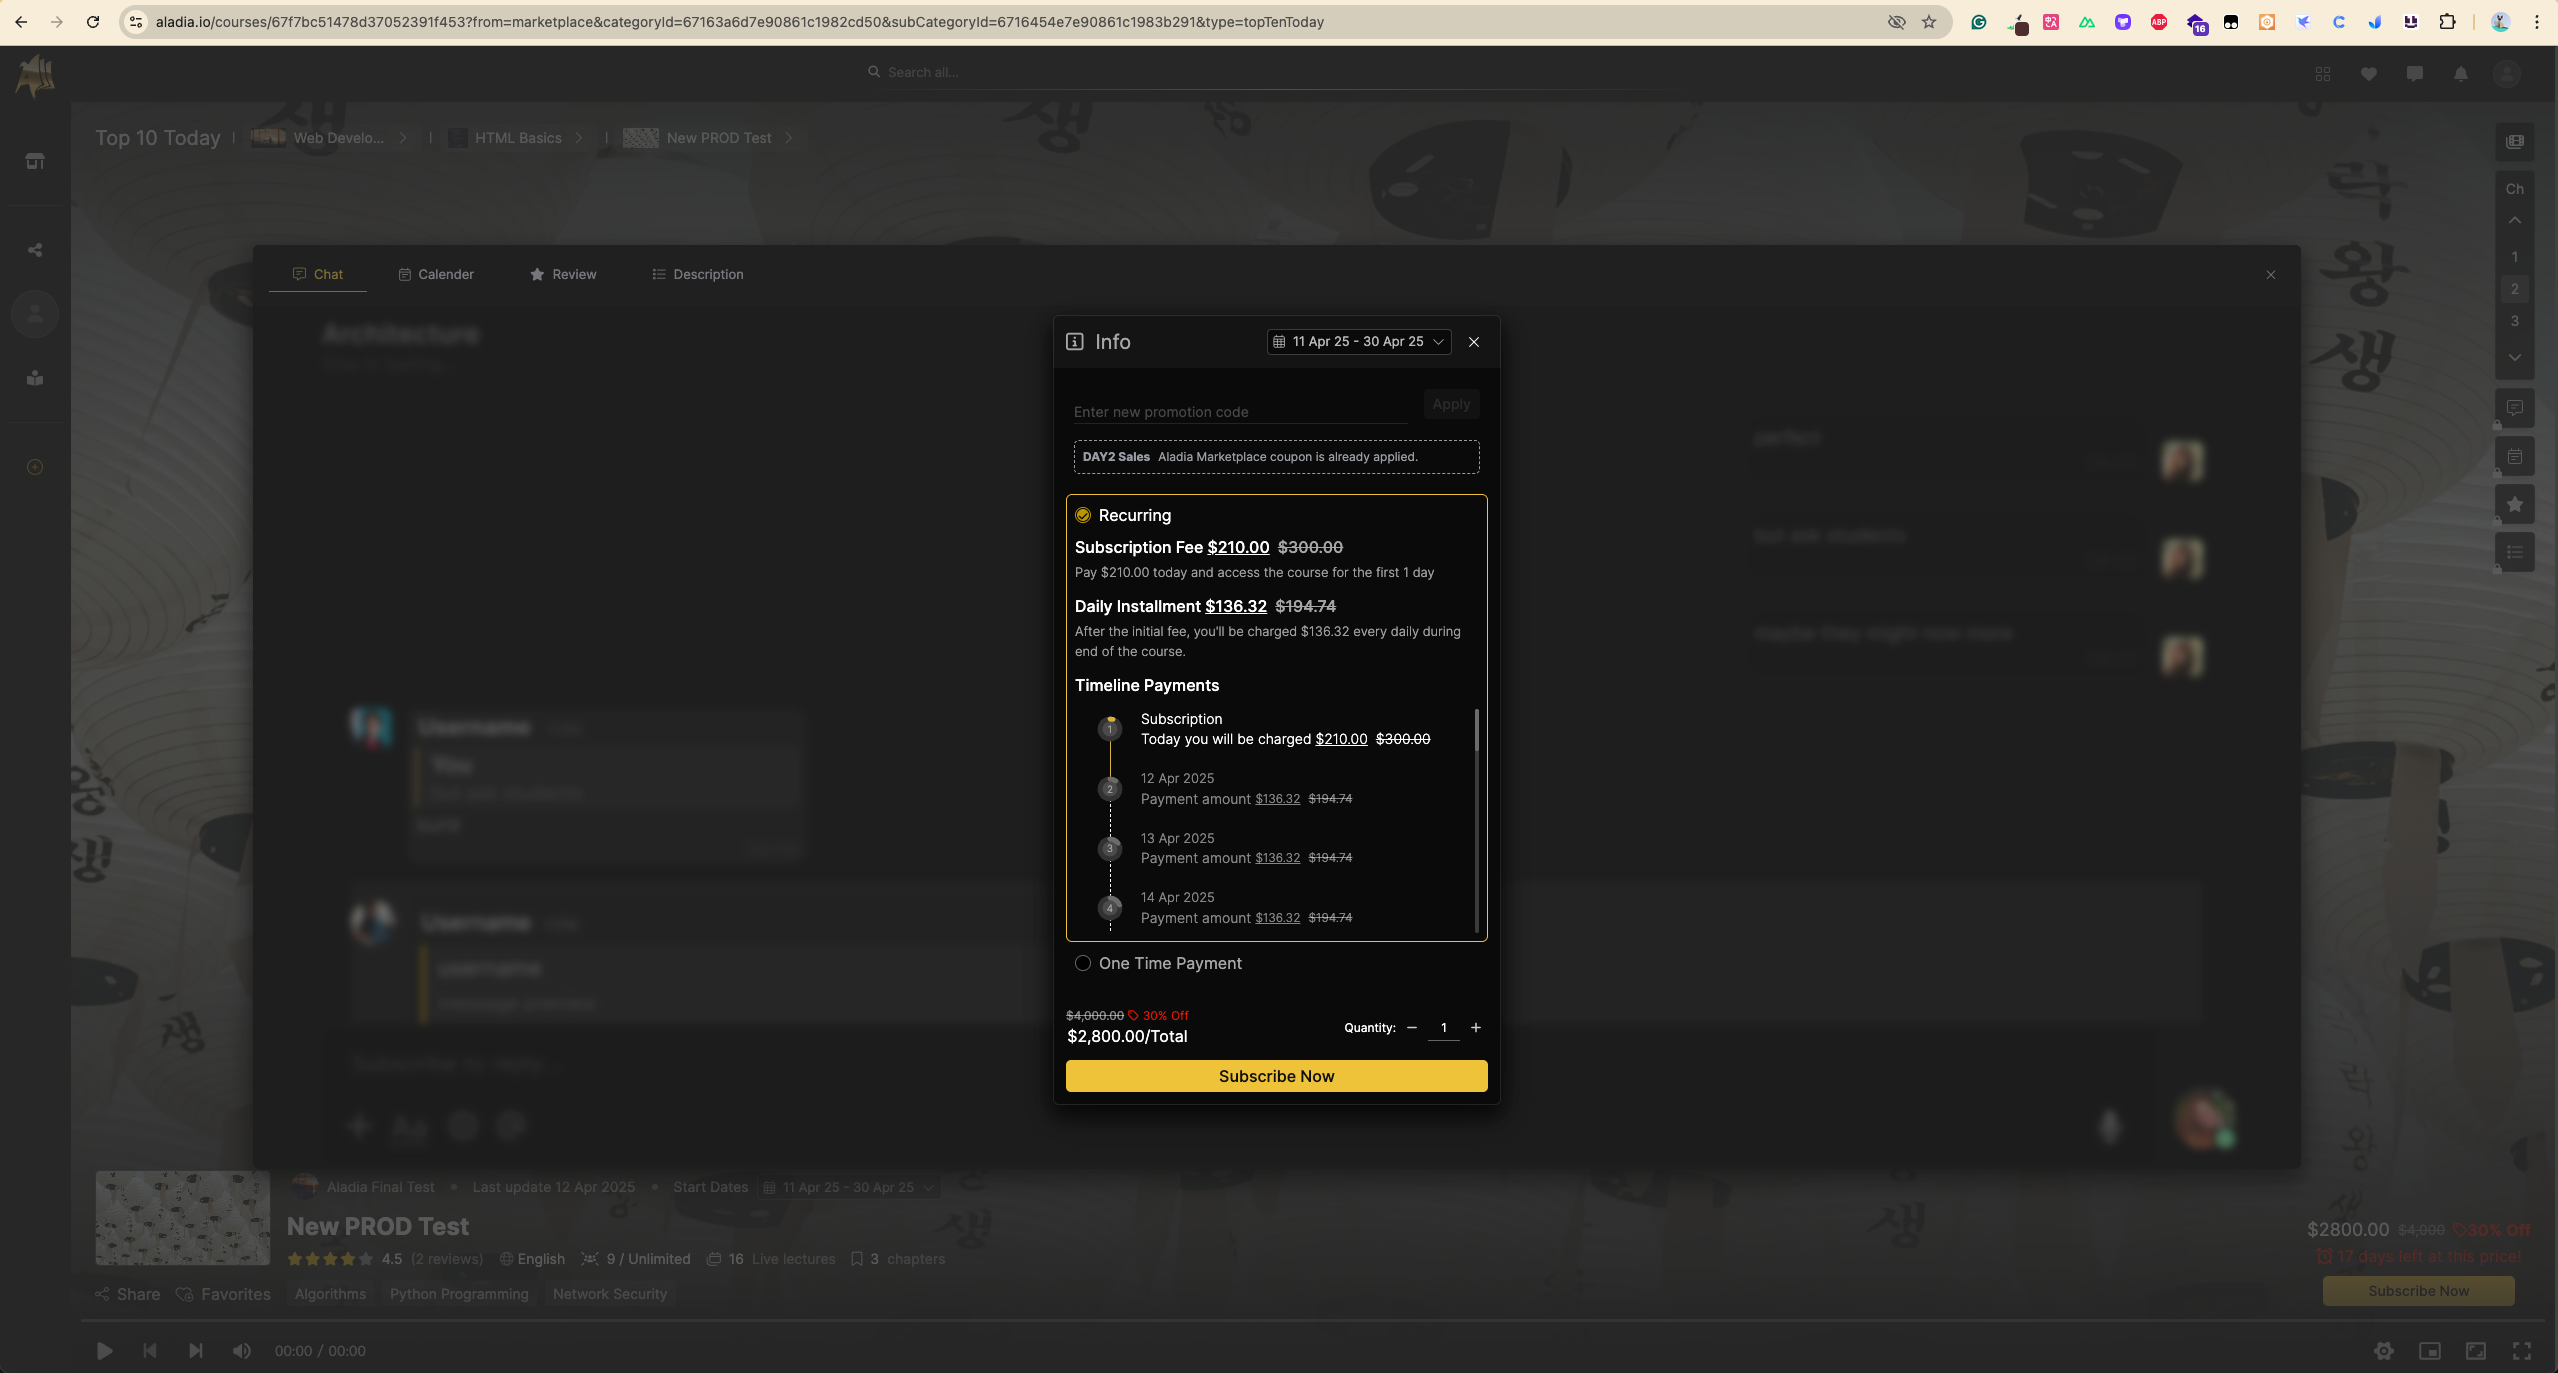Skip to next track in player

(x=196, y=1351)
